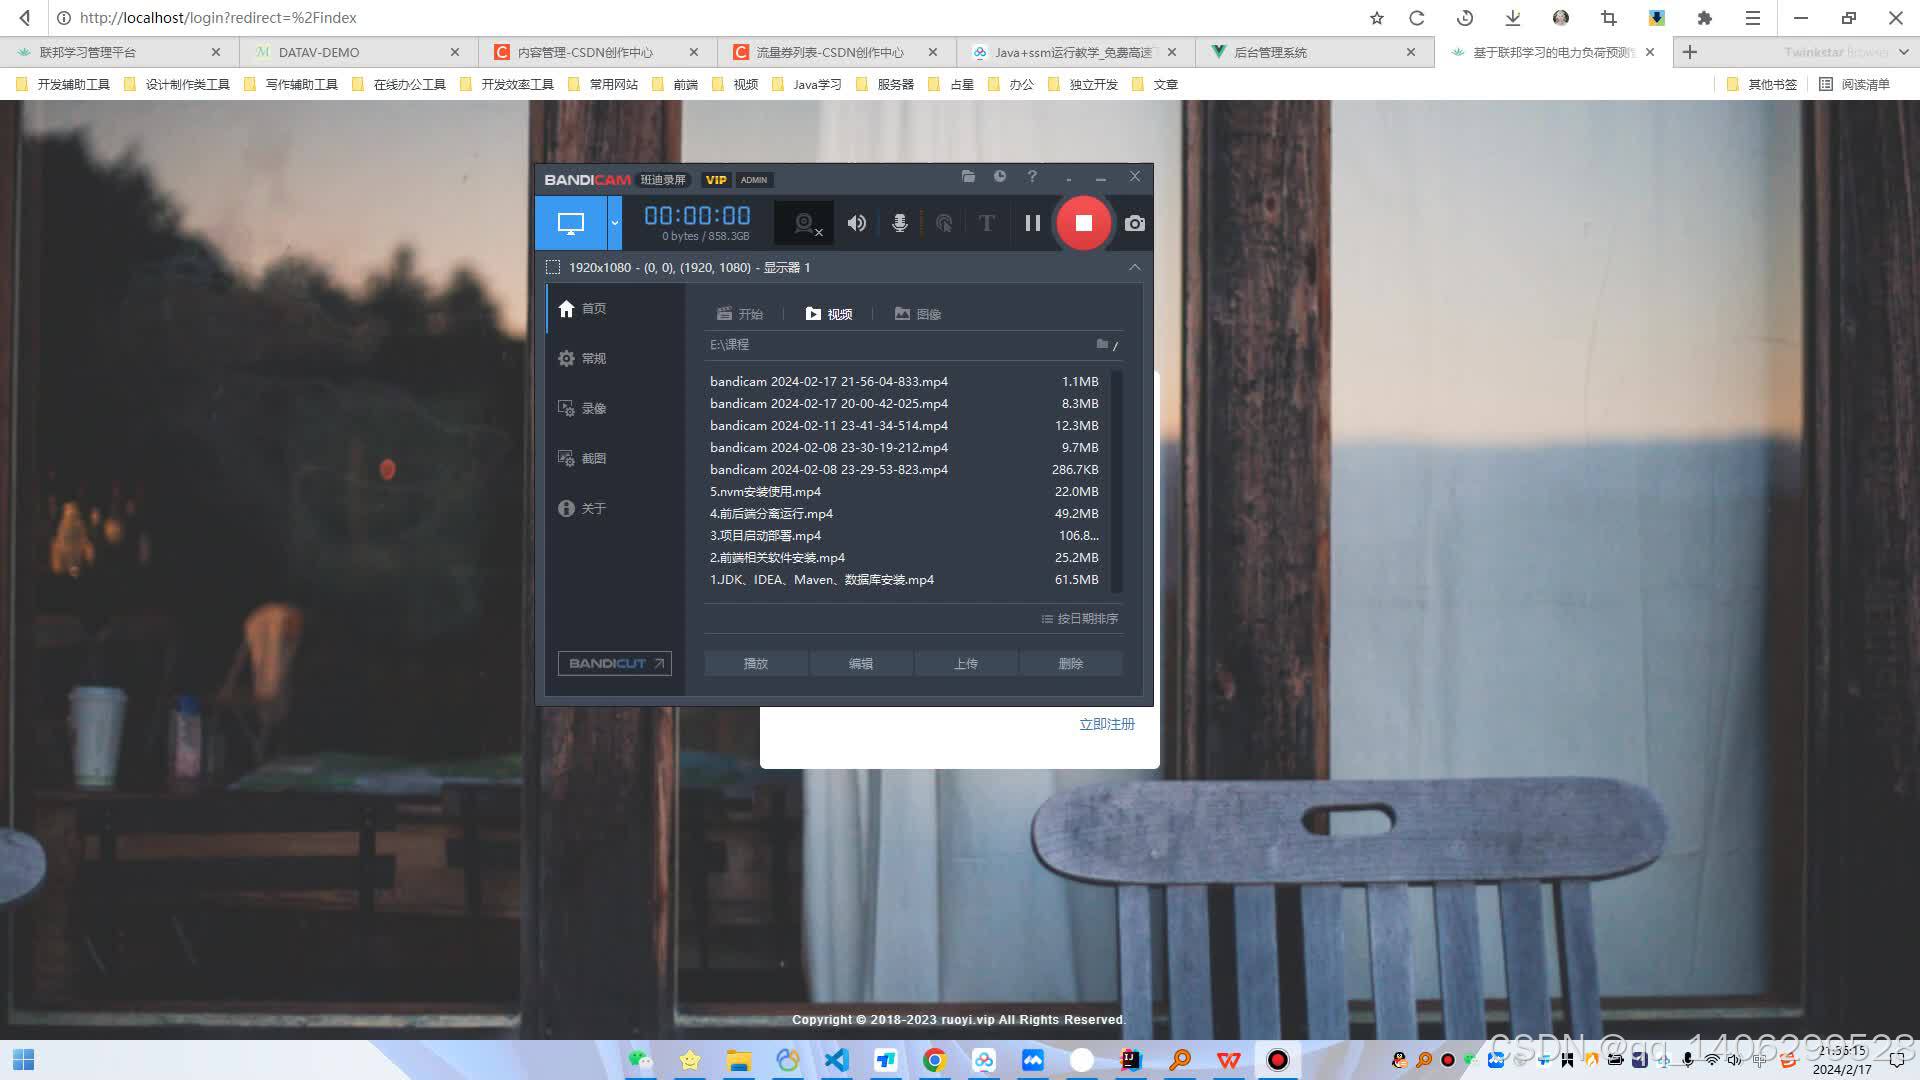This screenshot has height=1080, width=1920.
Task: Enable mouse click effect icon
Action: [x=943, y=223]
